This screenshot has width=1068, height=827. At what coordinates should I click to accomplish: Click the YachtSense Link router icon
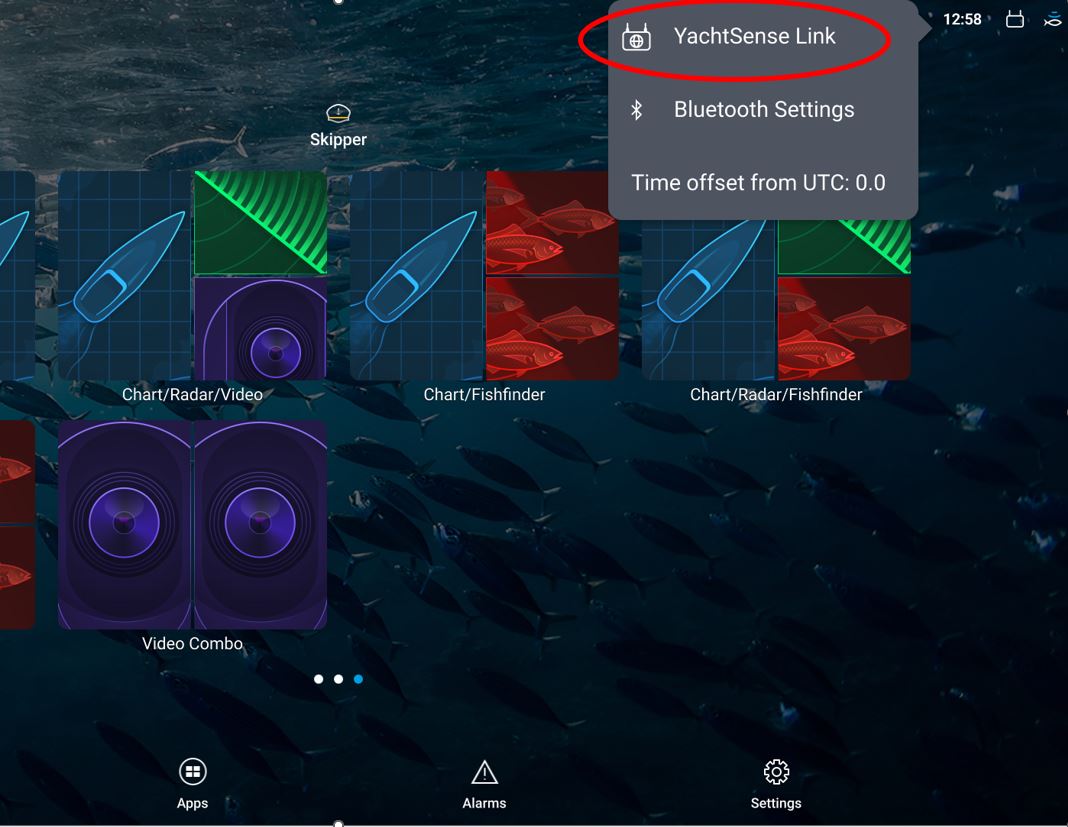pos(636,38)
